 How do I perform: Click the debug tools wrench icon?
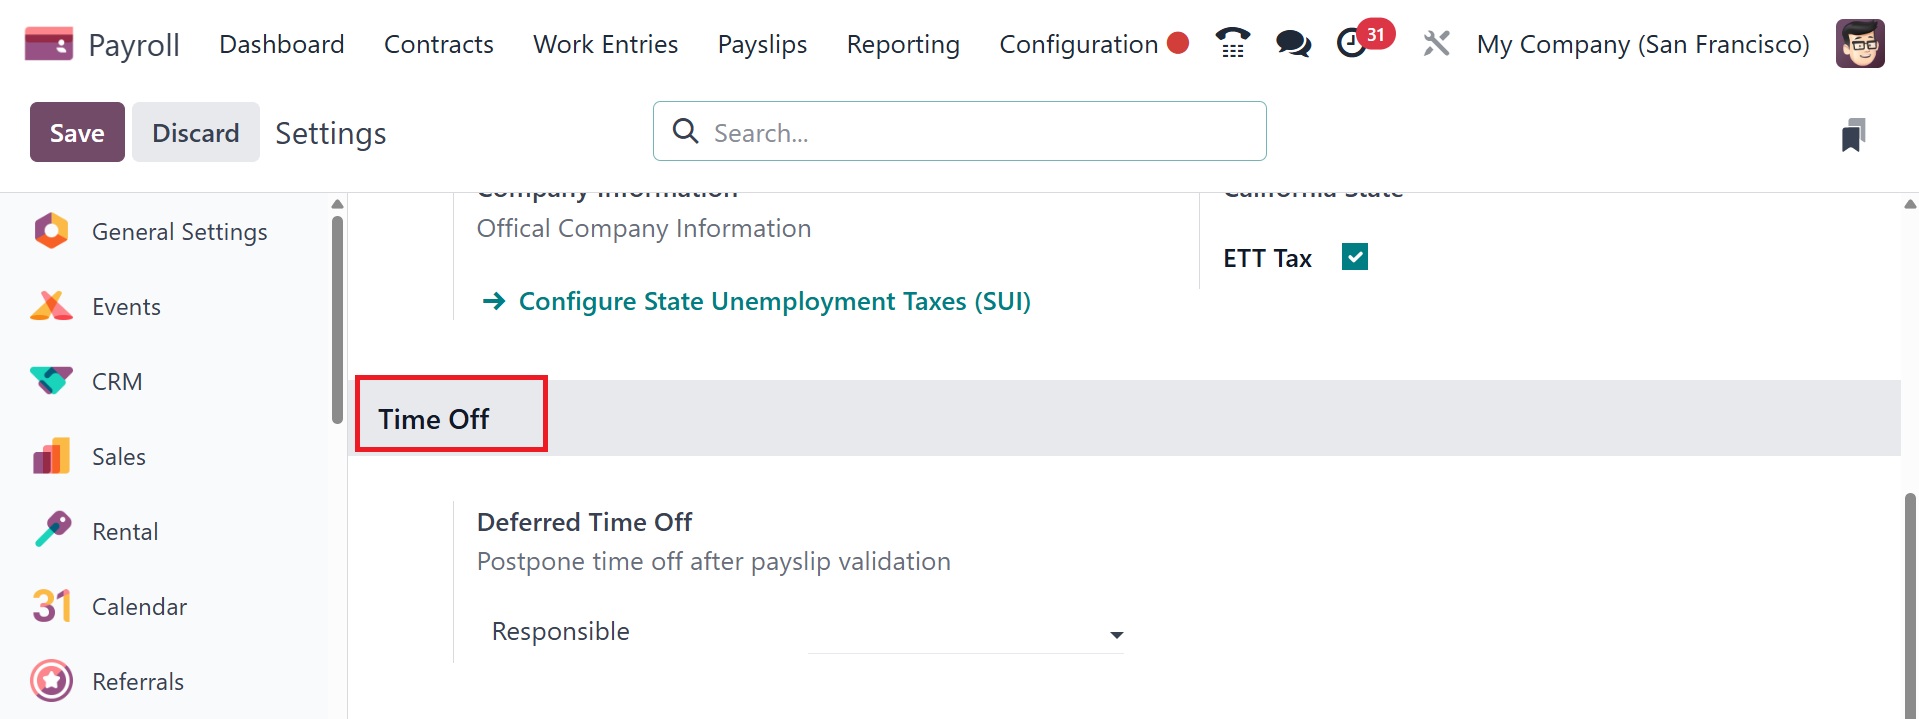click(x=1436, y=44)
